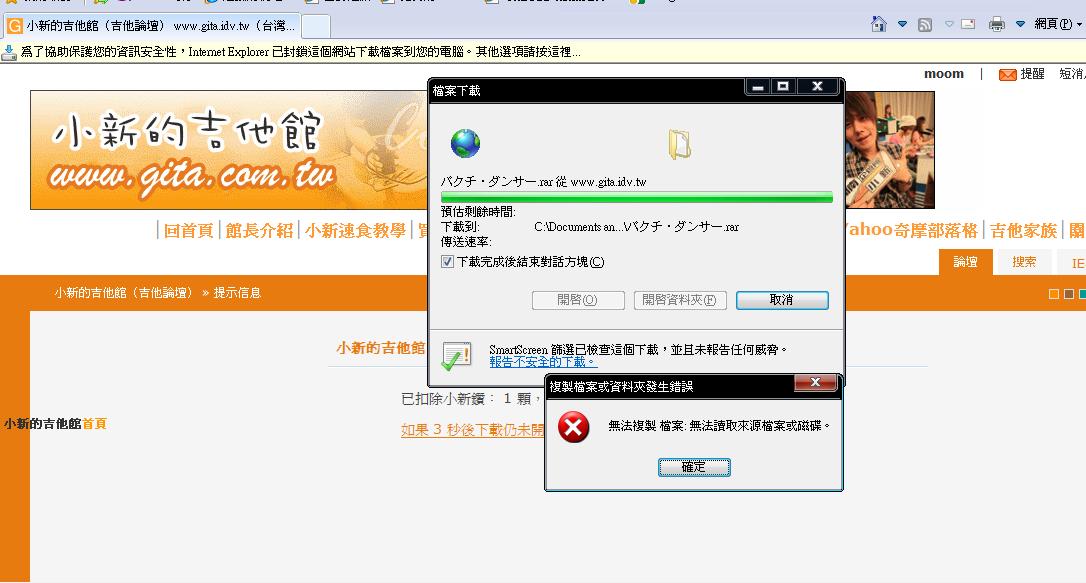Switch to the 搜索 tab
The height and width of the screenshot is (583, 1086).
(x=1024, y=262)
